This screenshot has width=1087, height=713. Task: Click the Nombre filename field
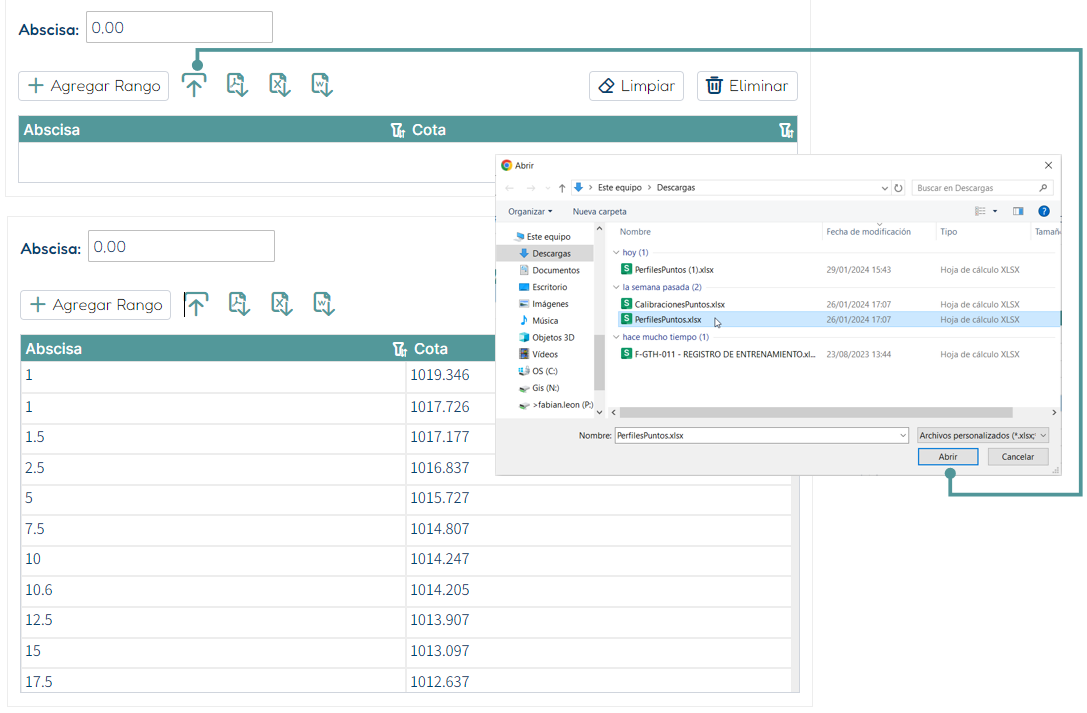click(761, 435)
